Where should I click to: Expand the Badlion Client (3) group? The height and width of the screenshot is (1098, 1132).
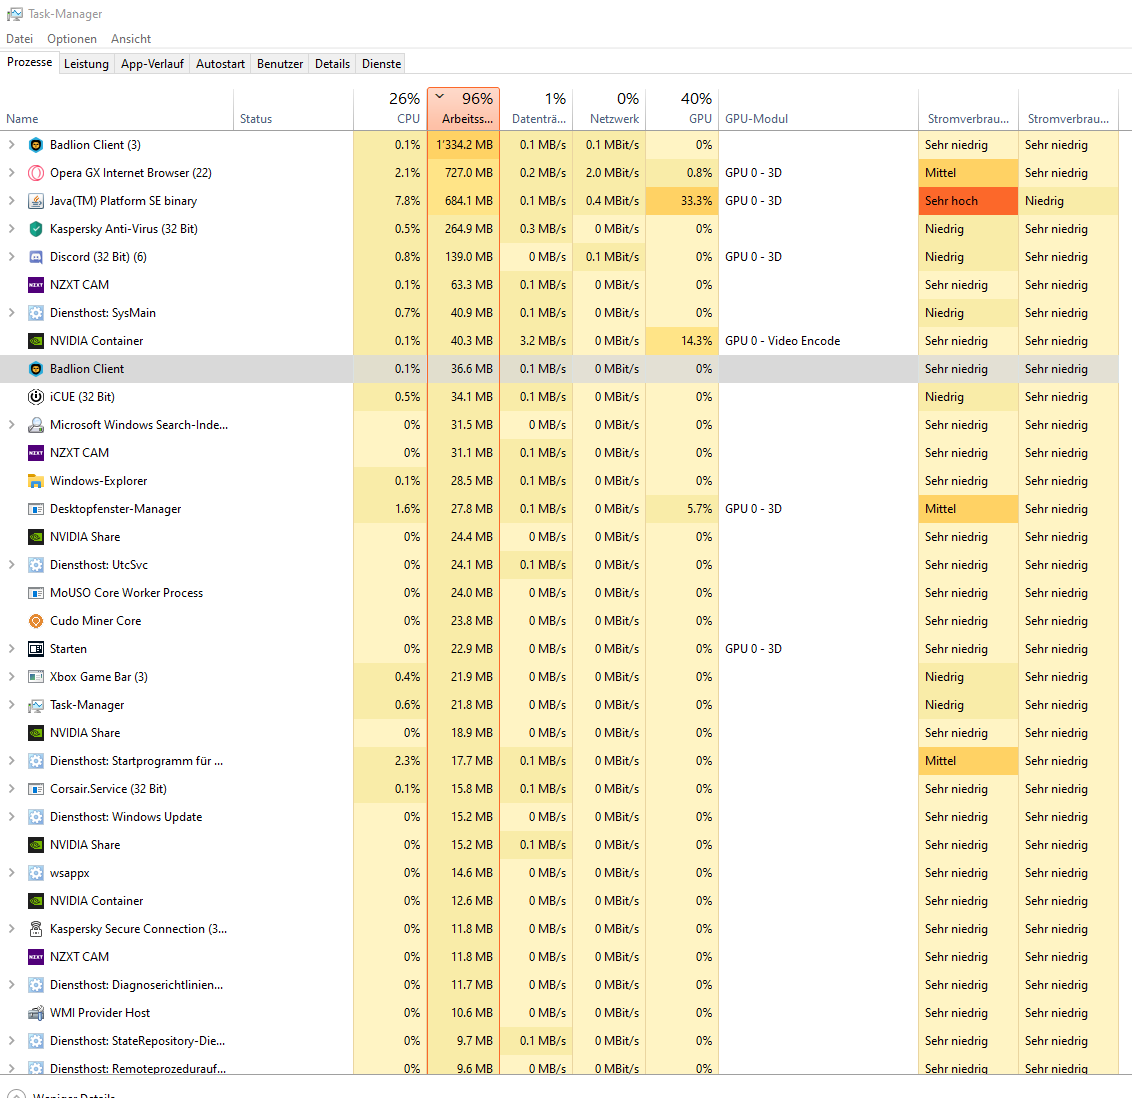pyautogui.click(x=12, y=145)
